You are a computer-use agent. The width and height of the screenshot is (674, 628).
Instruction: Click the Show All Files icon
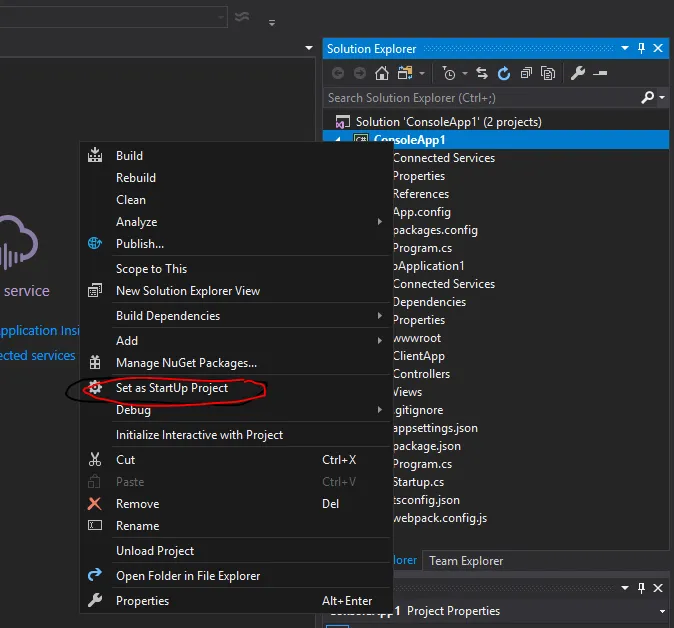(548, 73)
